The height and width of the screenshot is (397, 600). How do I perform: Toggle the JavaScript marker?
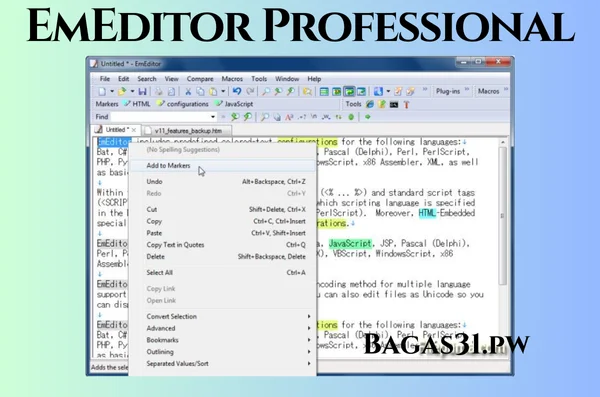(x=234, y=104)
